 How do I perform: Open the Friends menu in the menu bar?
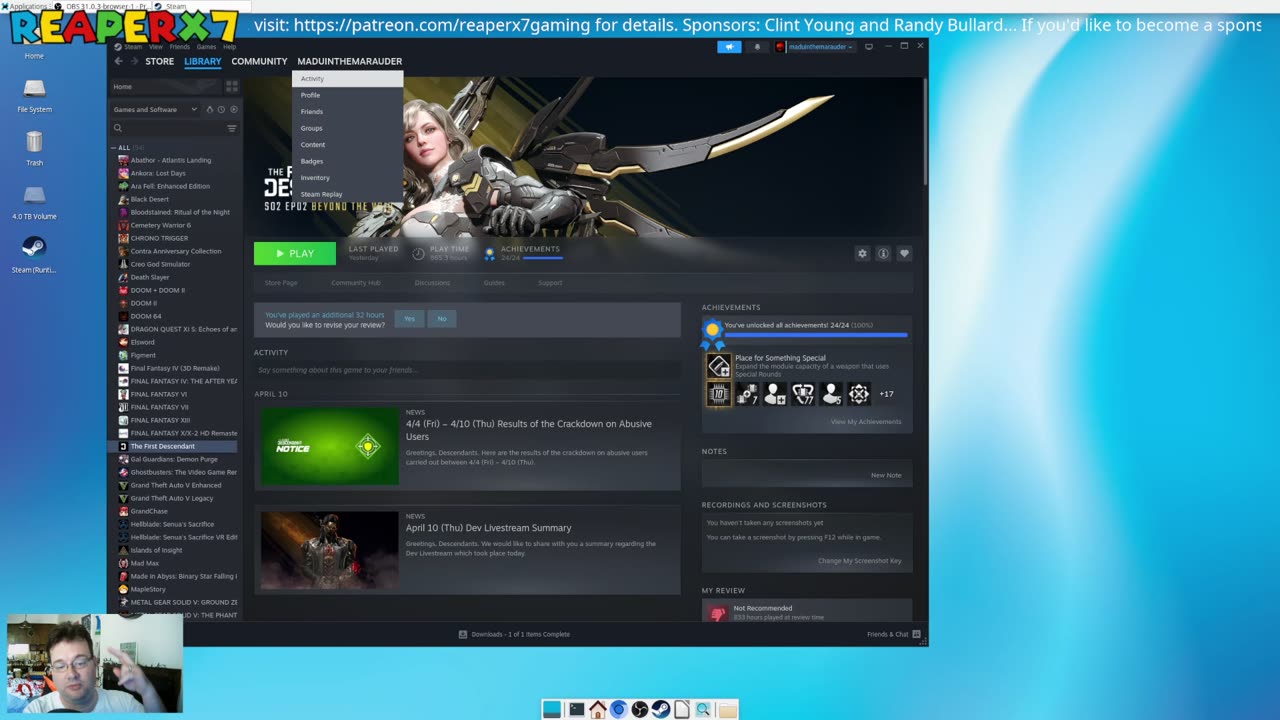pos(180,47)
